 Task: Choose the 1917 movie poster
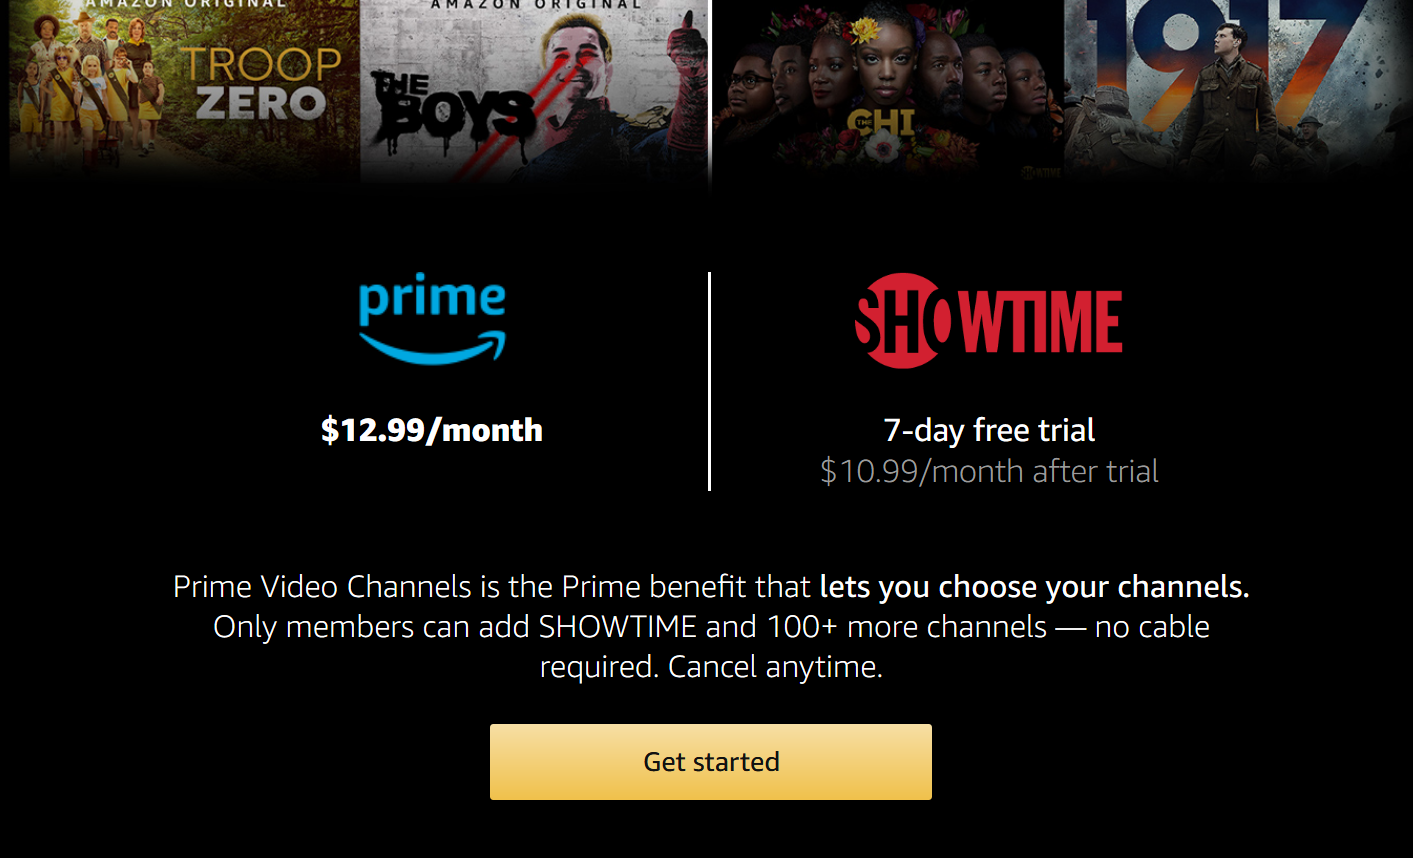(x=1238, y=90)
